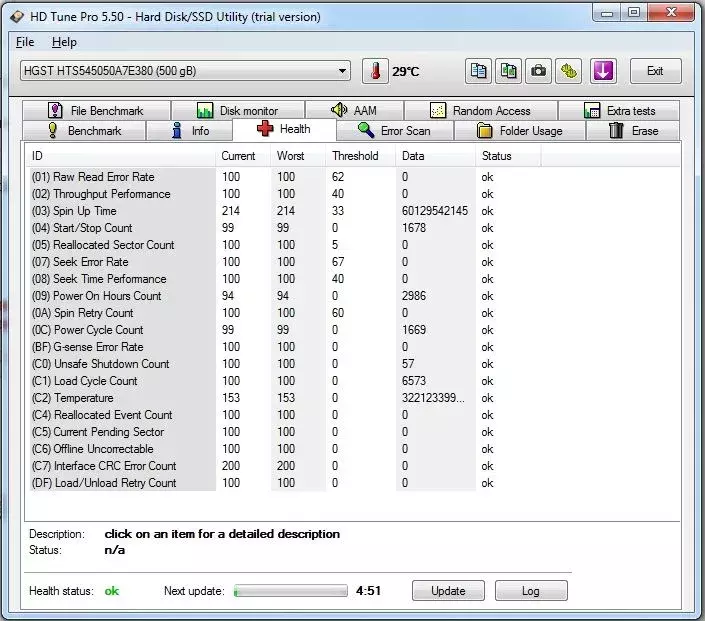Click the data value 2986
Screen dimensions: 705x621
tap(414, 296)
